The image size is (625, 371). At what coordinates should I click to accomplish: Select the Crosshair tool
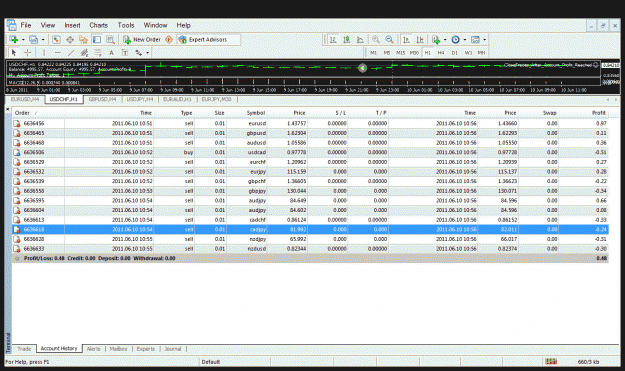tap(28, 53)
